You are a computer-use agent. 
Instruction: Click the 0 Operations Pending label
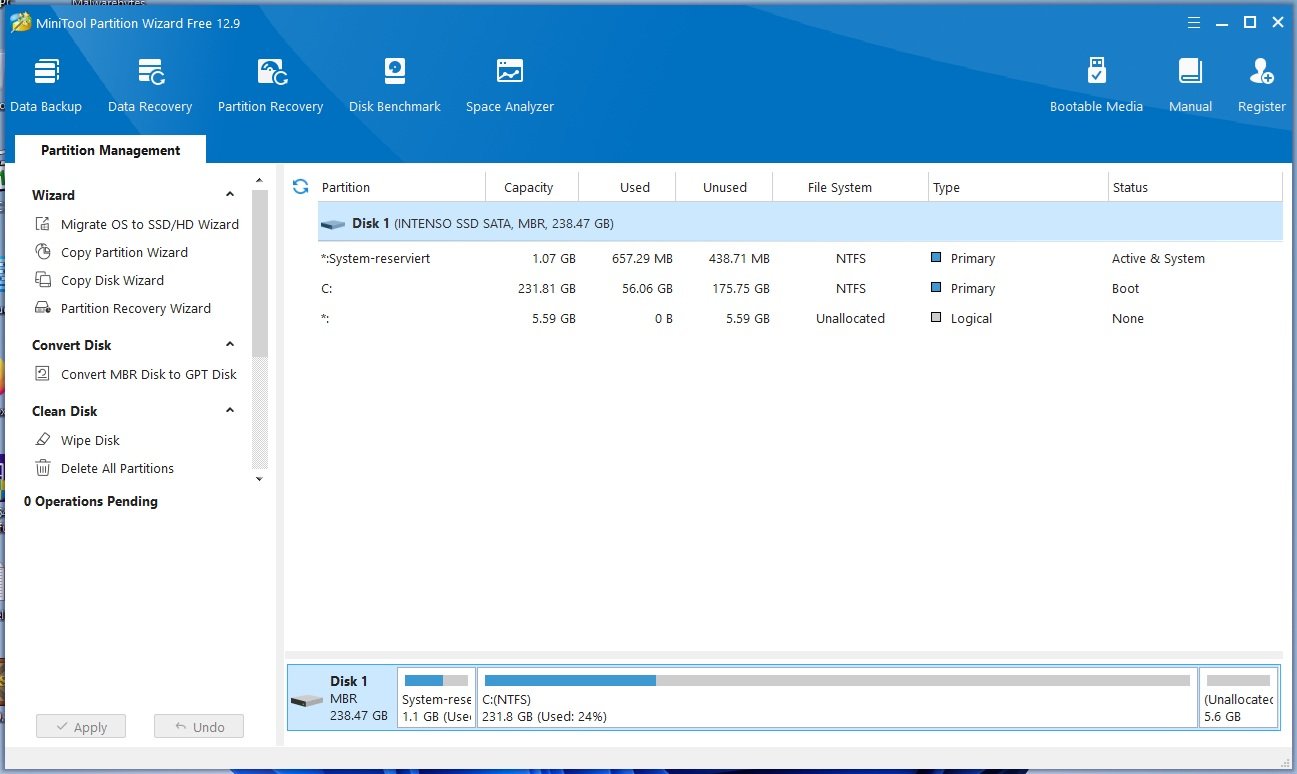pyautogui.click(x=91, y=501)
